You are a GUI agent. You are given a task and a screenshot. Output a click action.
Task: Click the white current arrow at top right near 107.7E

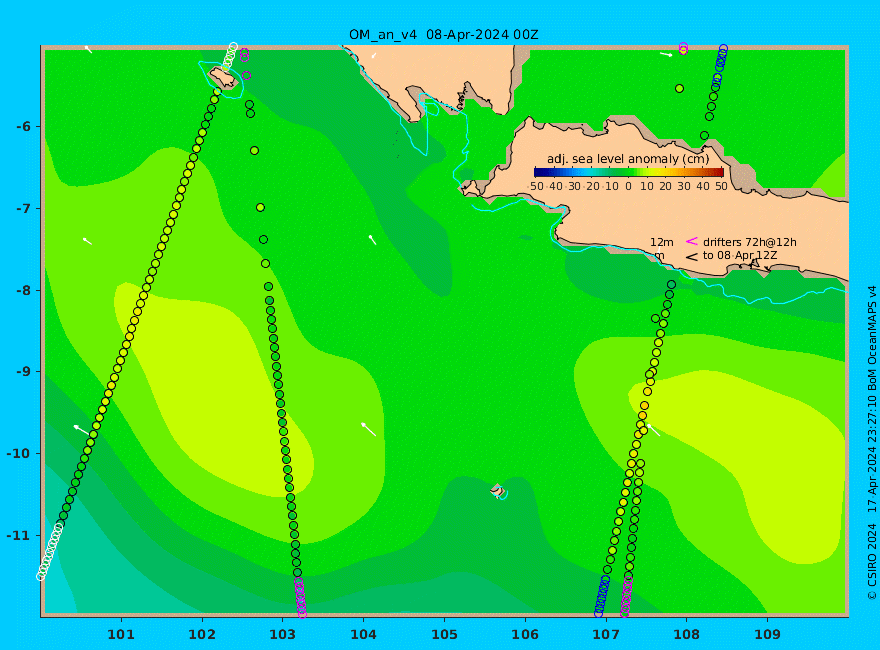click(666, 54)
